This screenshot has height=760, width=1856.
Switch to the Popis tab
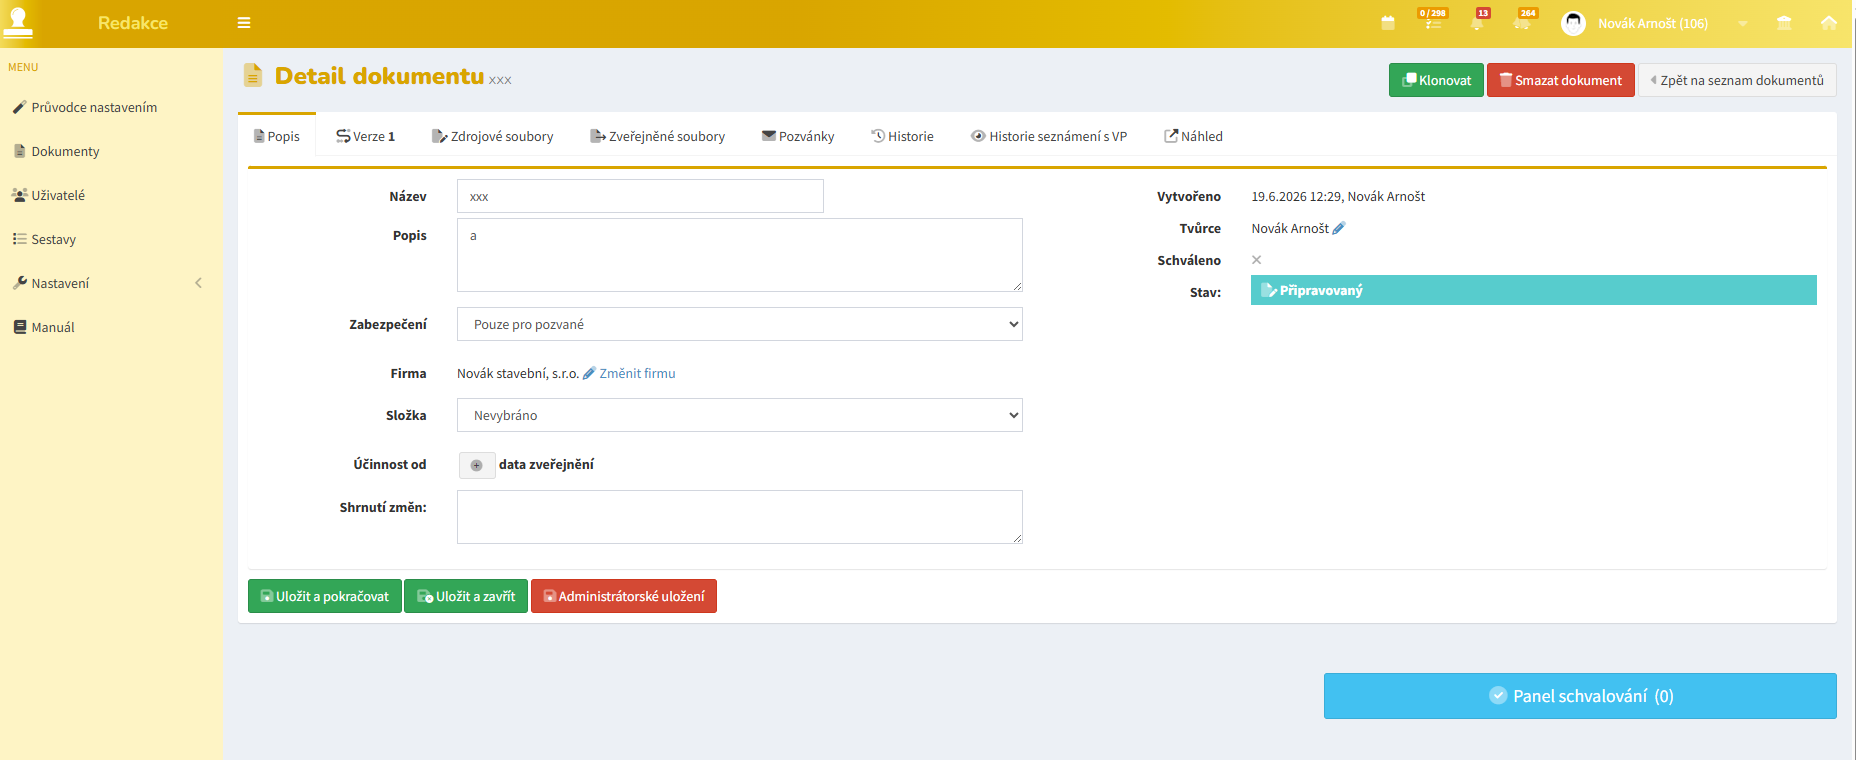click(277, 136)
